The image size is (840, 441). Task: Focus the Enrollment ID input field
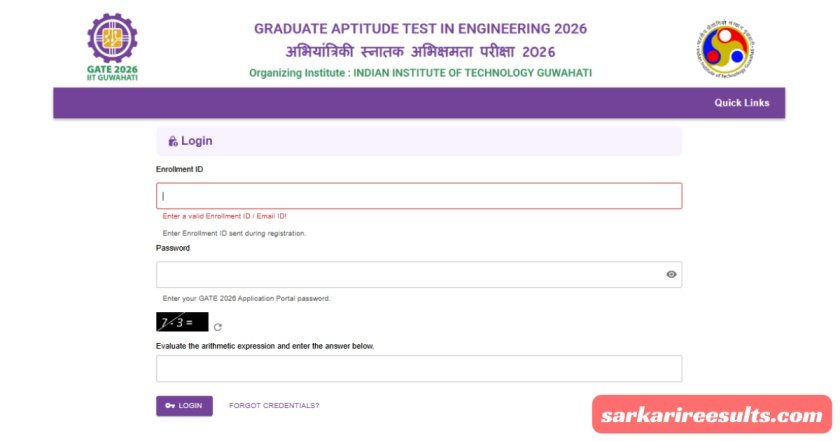[x=419, y=196]
